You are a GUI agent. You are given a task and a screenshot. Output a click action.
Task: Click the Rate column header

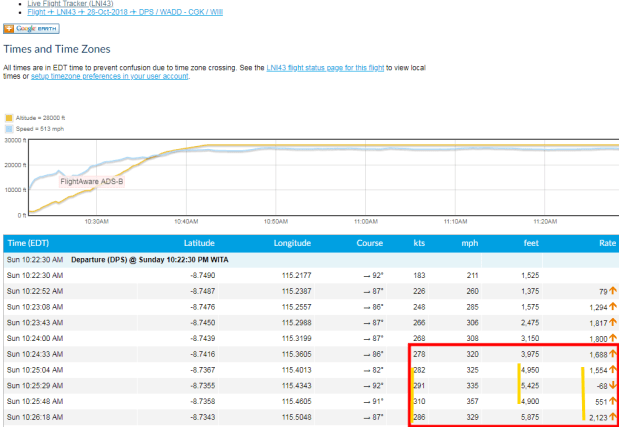tap(604, 243)
